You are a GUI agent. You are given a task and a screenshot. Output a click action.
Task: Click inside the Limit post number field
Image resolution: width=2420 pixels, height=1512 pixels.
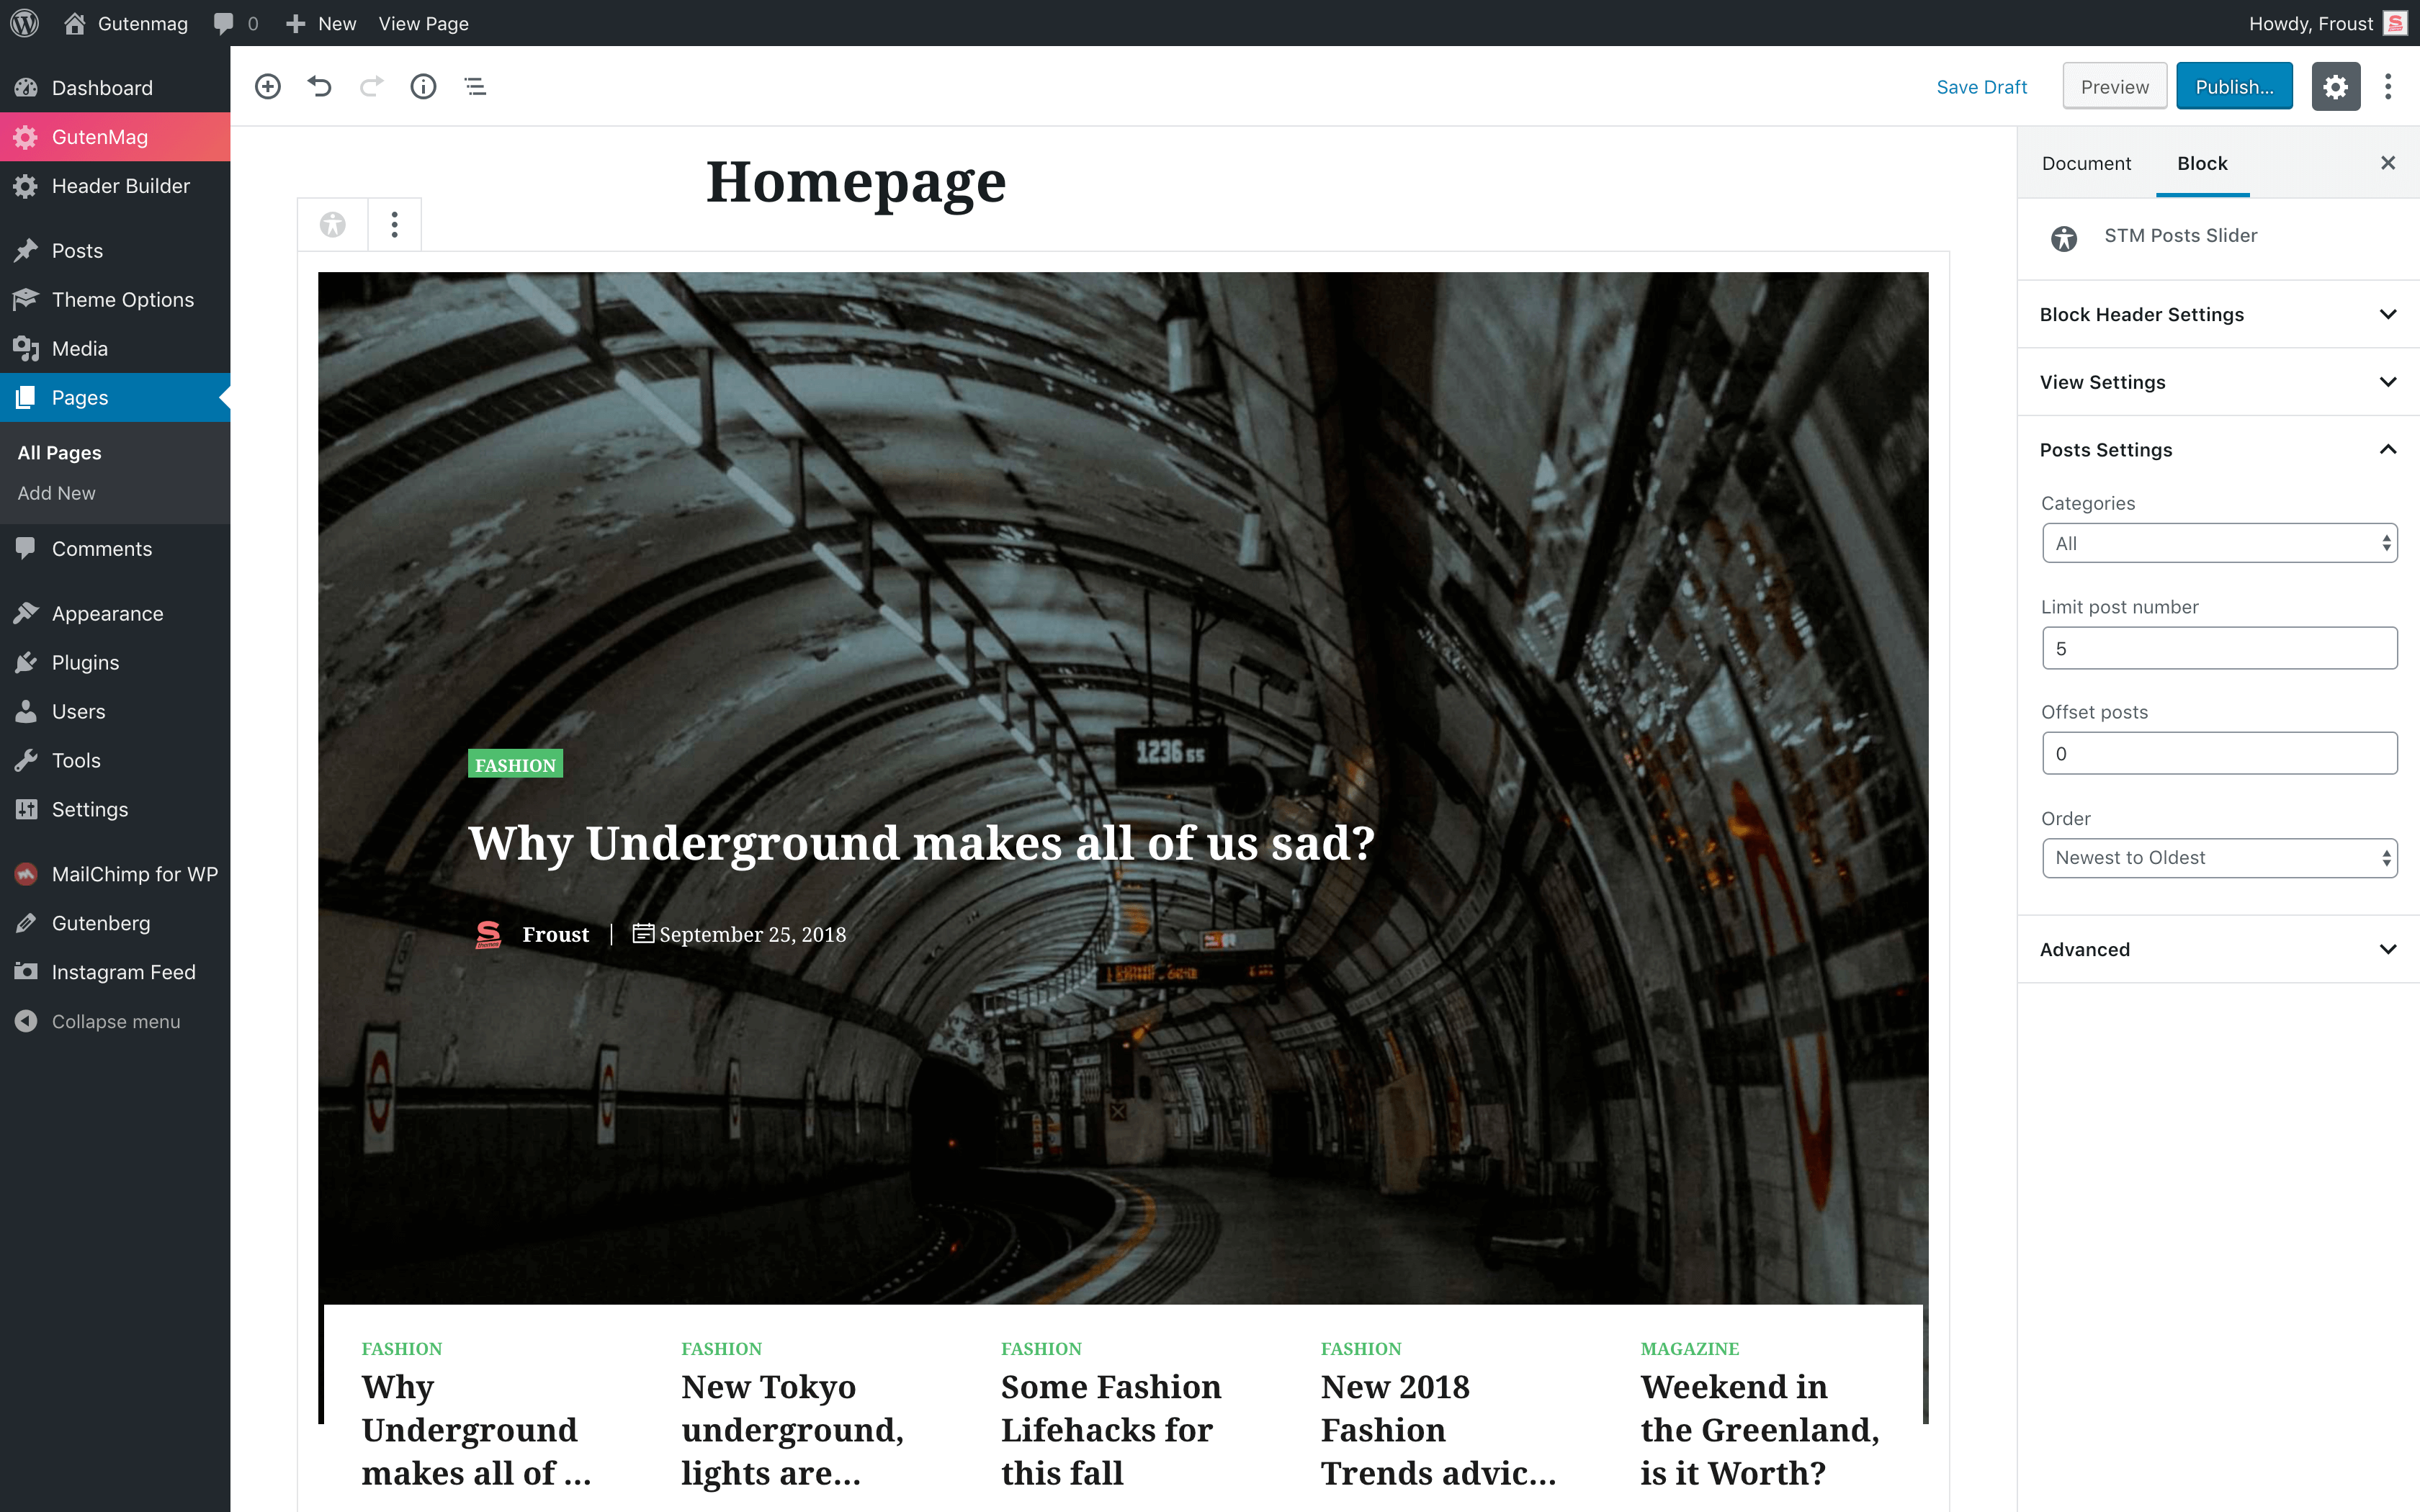click(2219, 648)
